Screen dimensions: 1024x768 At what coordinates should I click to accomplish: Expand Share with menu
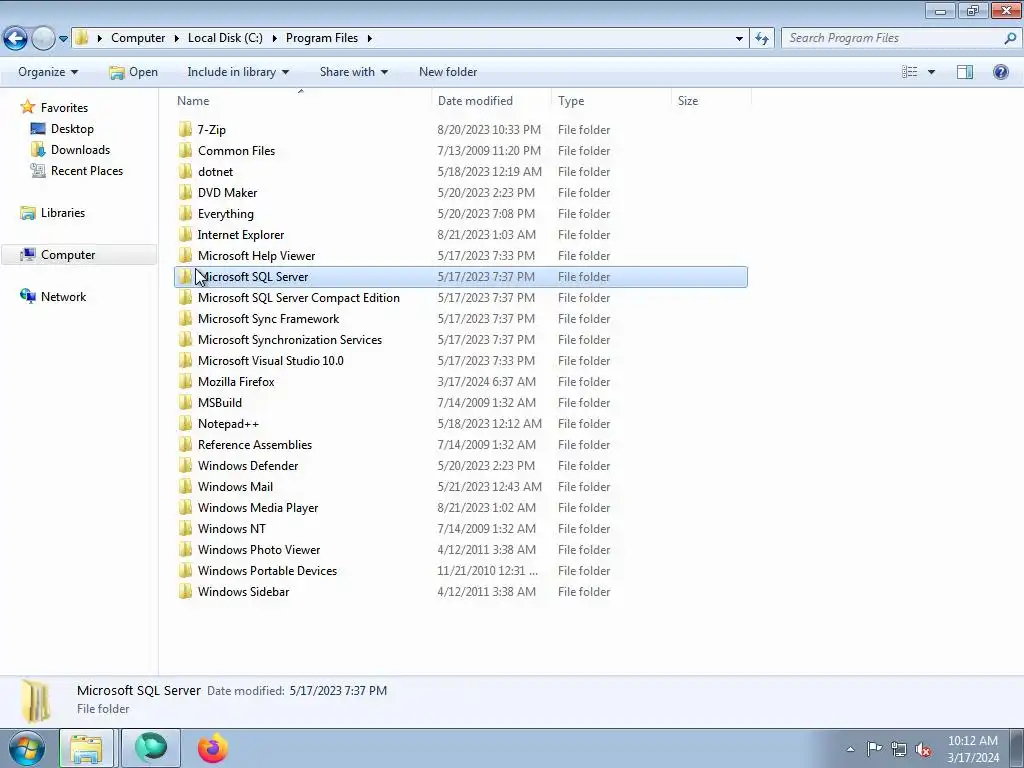[x=353, y=72]
